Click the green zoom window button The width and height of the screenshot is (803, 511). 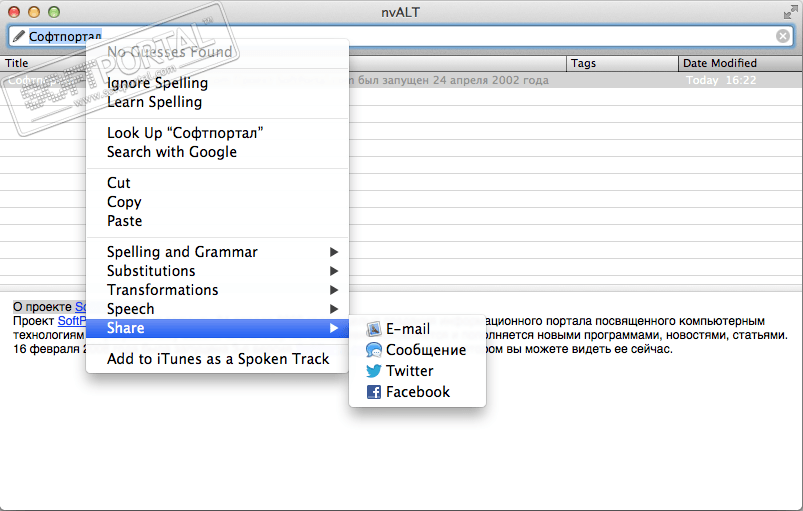point(54,11)
